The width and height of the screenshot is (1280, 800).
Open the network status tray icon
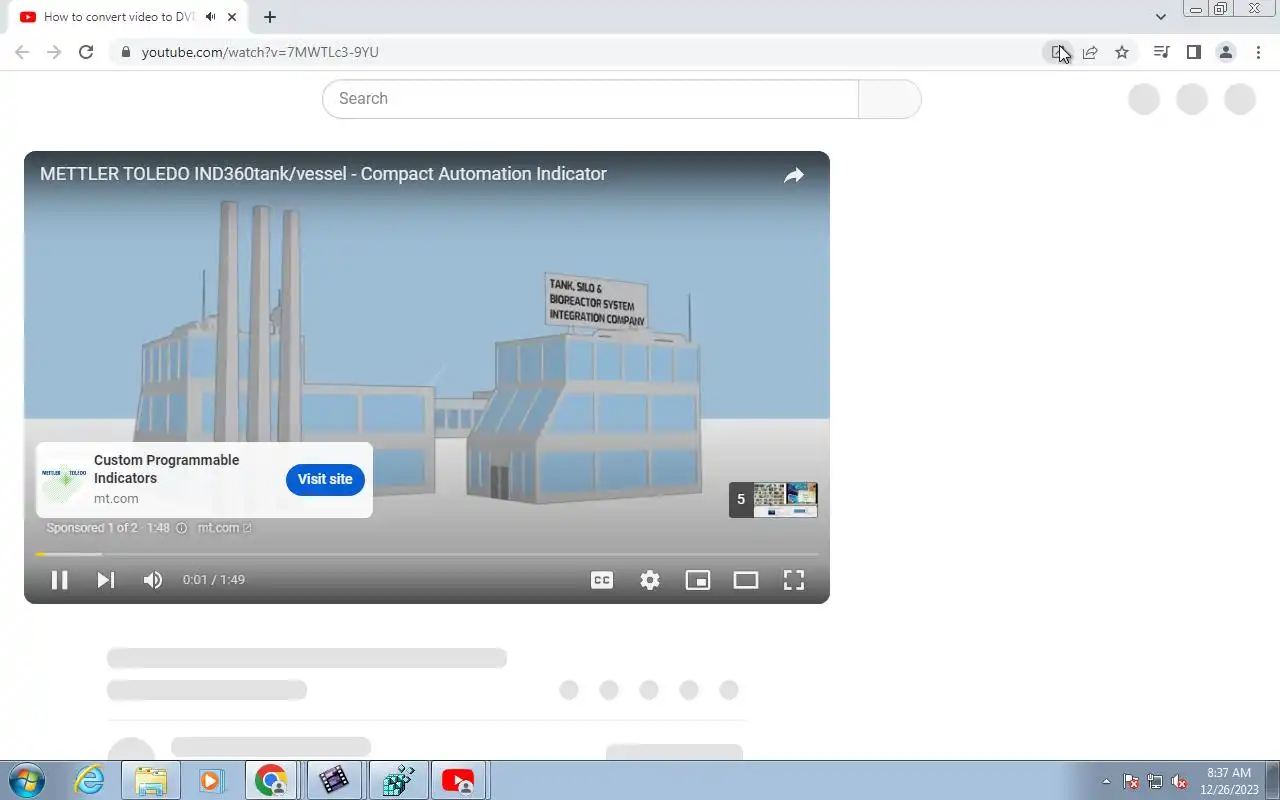click(x=1155, y=782)
